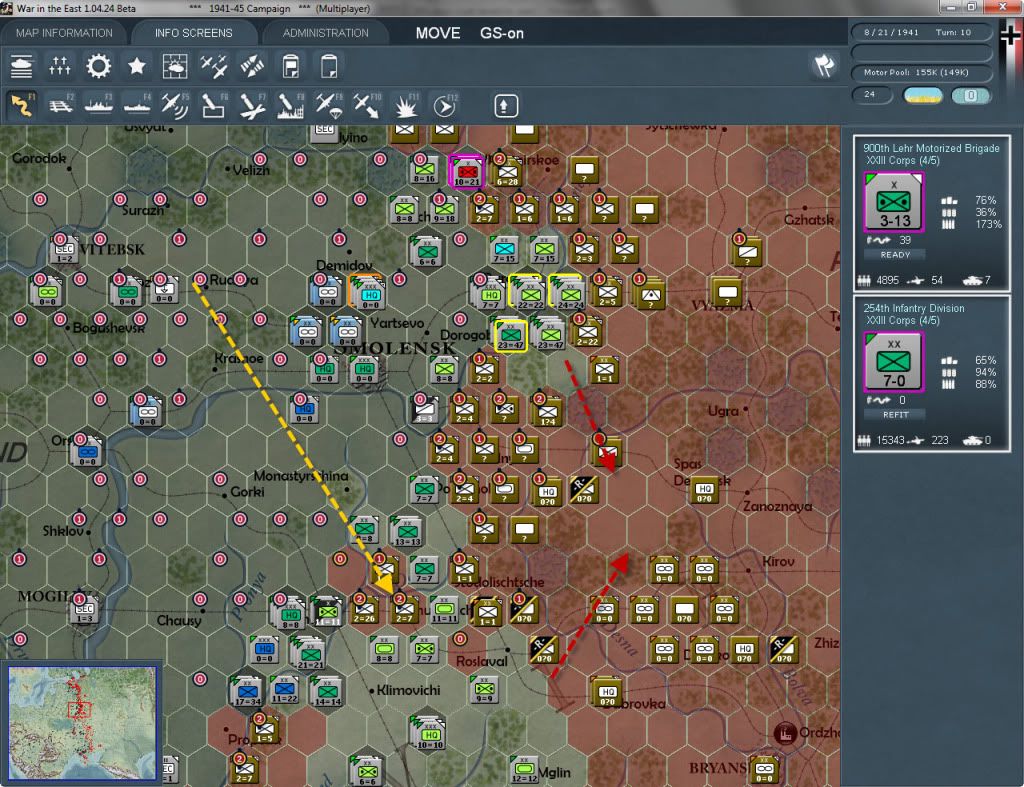Open the 254th Infantry Division name link
The image size is (1024, 787).
click(914, 308)
